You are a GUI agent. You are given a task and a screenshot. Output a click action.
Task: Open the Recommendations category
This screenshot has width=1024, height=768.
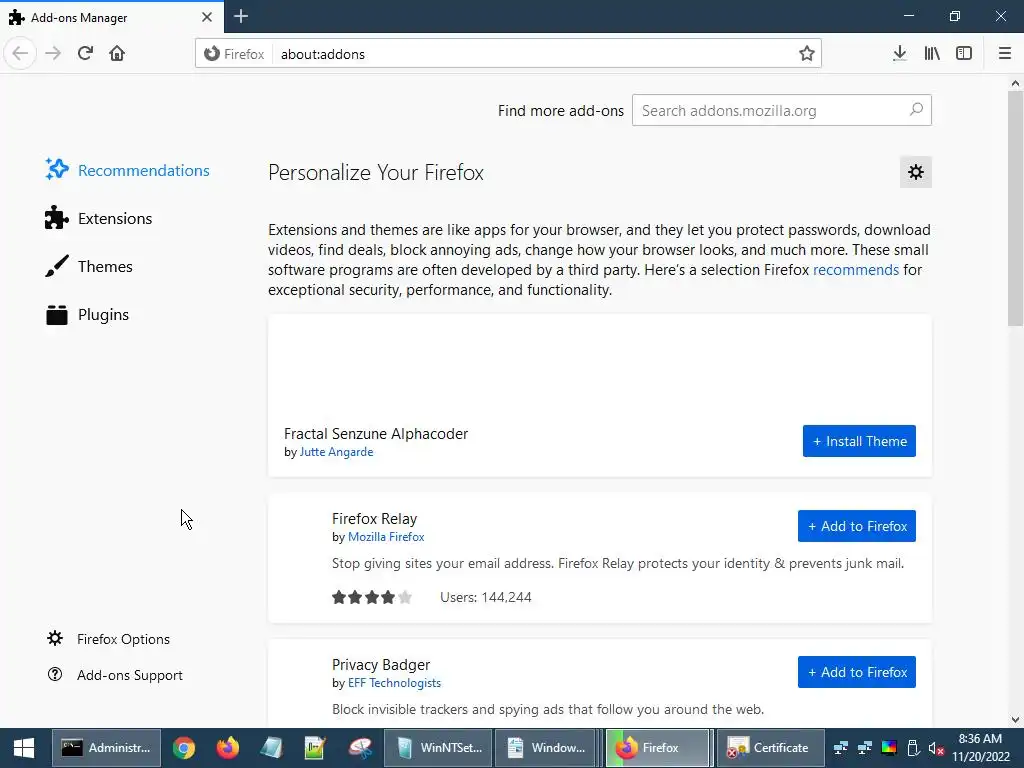tap(127, 170)
